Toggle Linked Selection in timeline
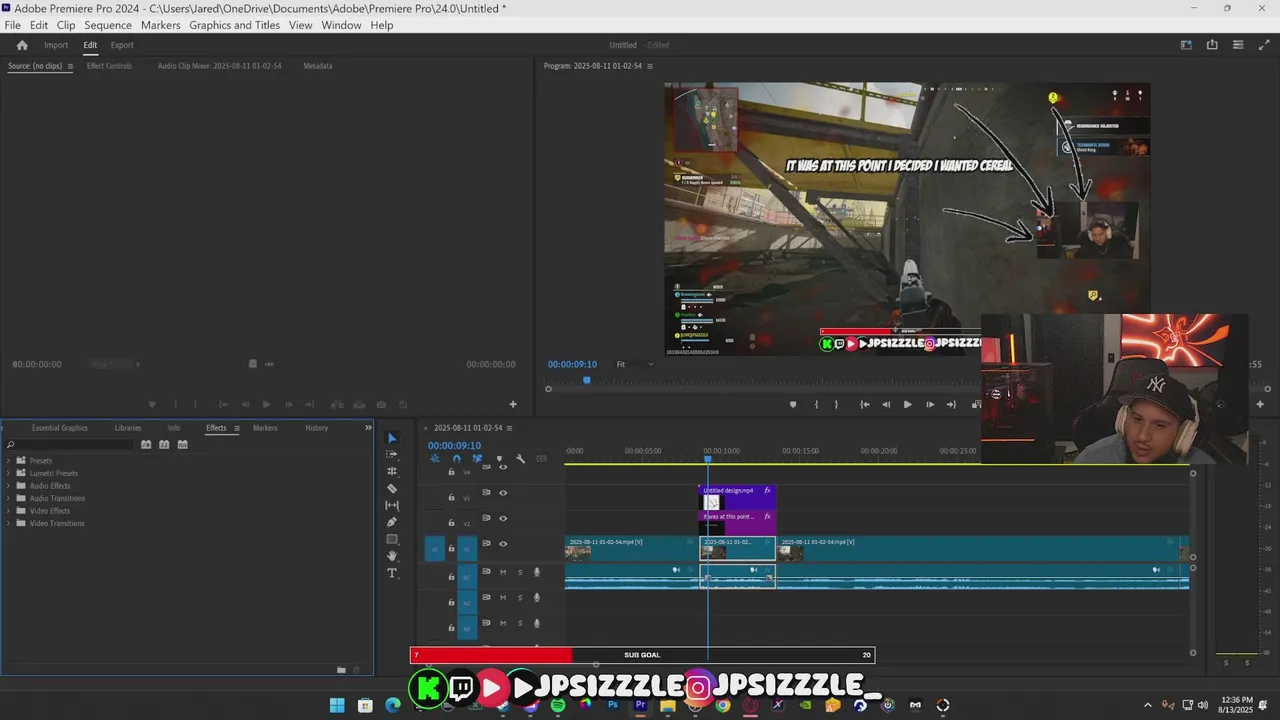This screenshot has height=720, width=1280. (478, 459)
